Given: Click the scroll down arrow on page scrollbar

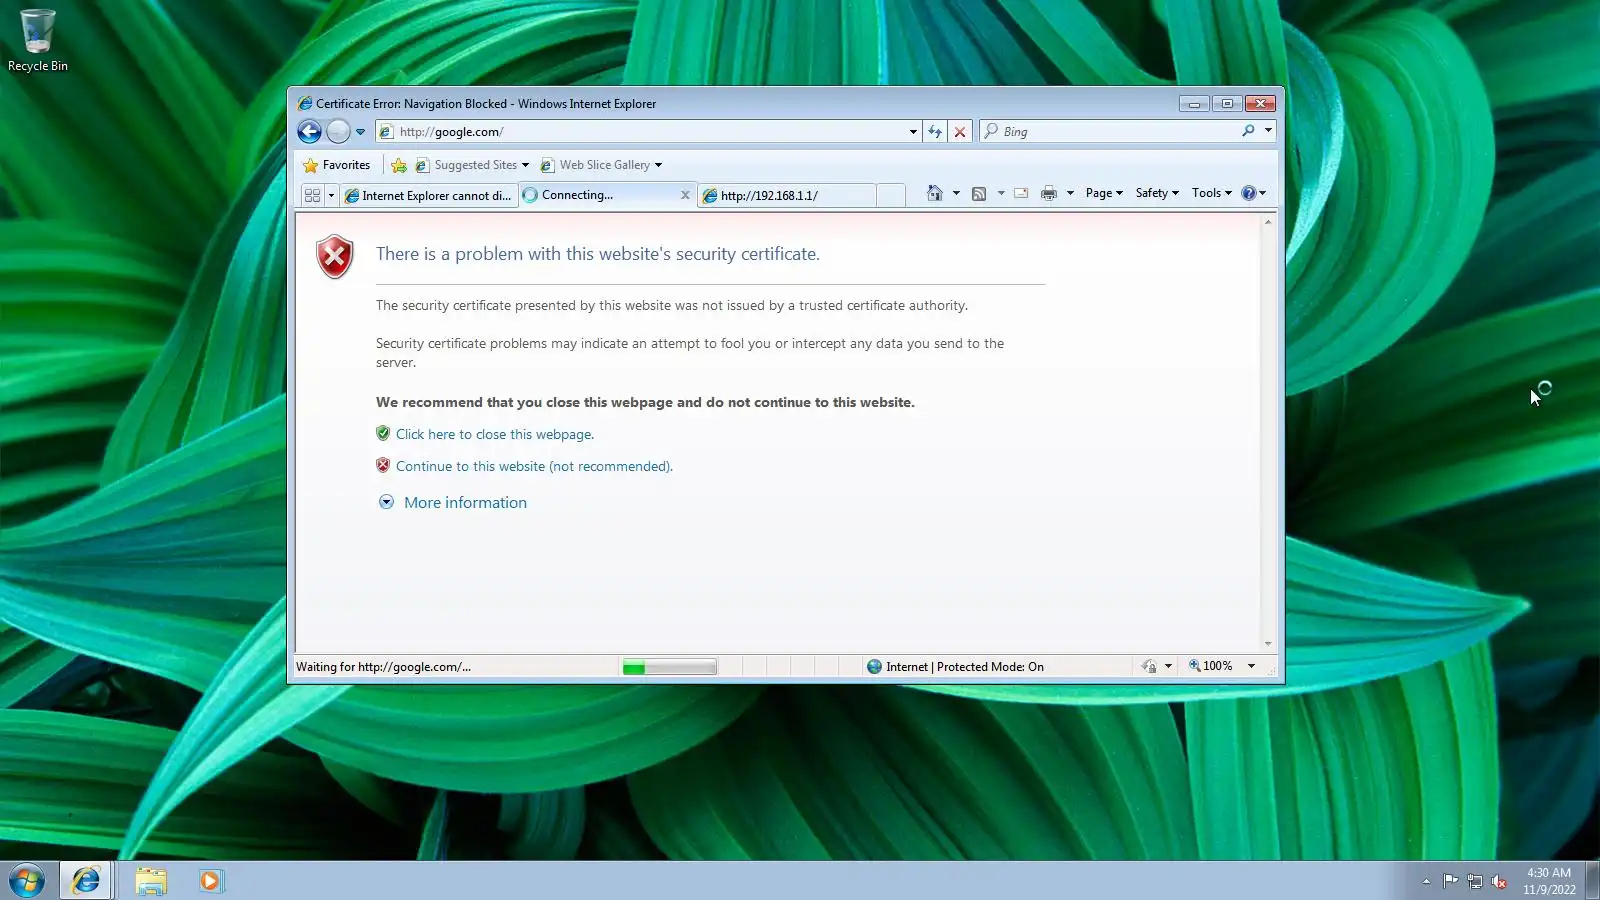Looking at the screenshot, I should pos(1268,644).
